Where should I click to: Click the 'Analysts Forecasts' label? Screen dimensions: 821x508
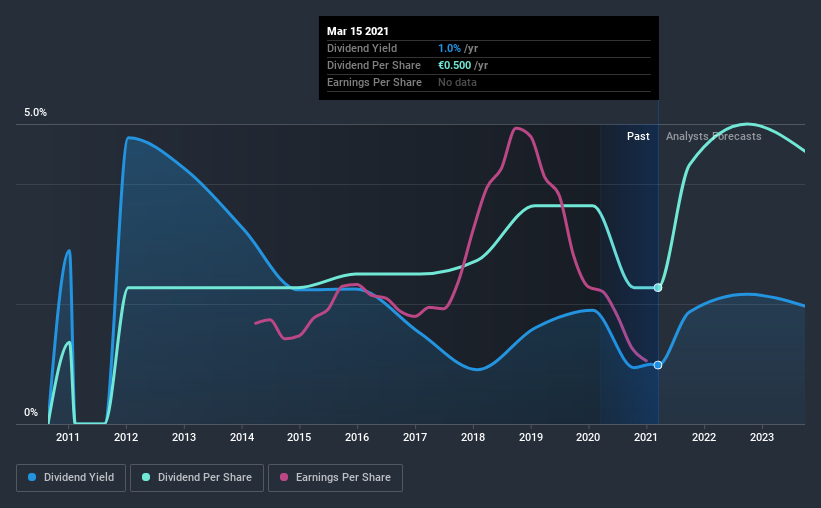pyautogui.click(x=713, y=136)
